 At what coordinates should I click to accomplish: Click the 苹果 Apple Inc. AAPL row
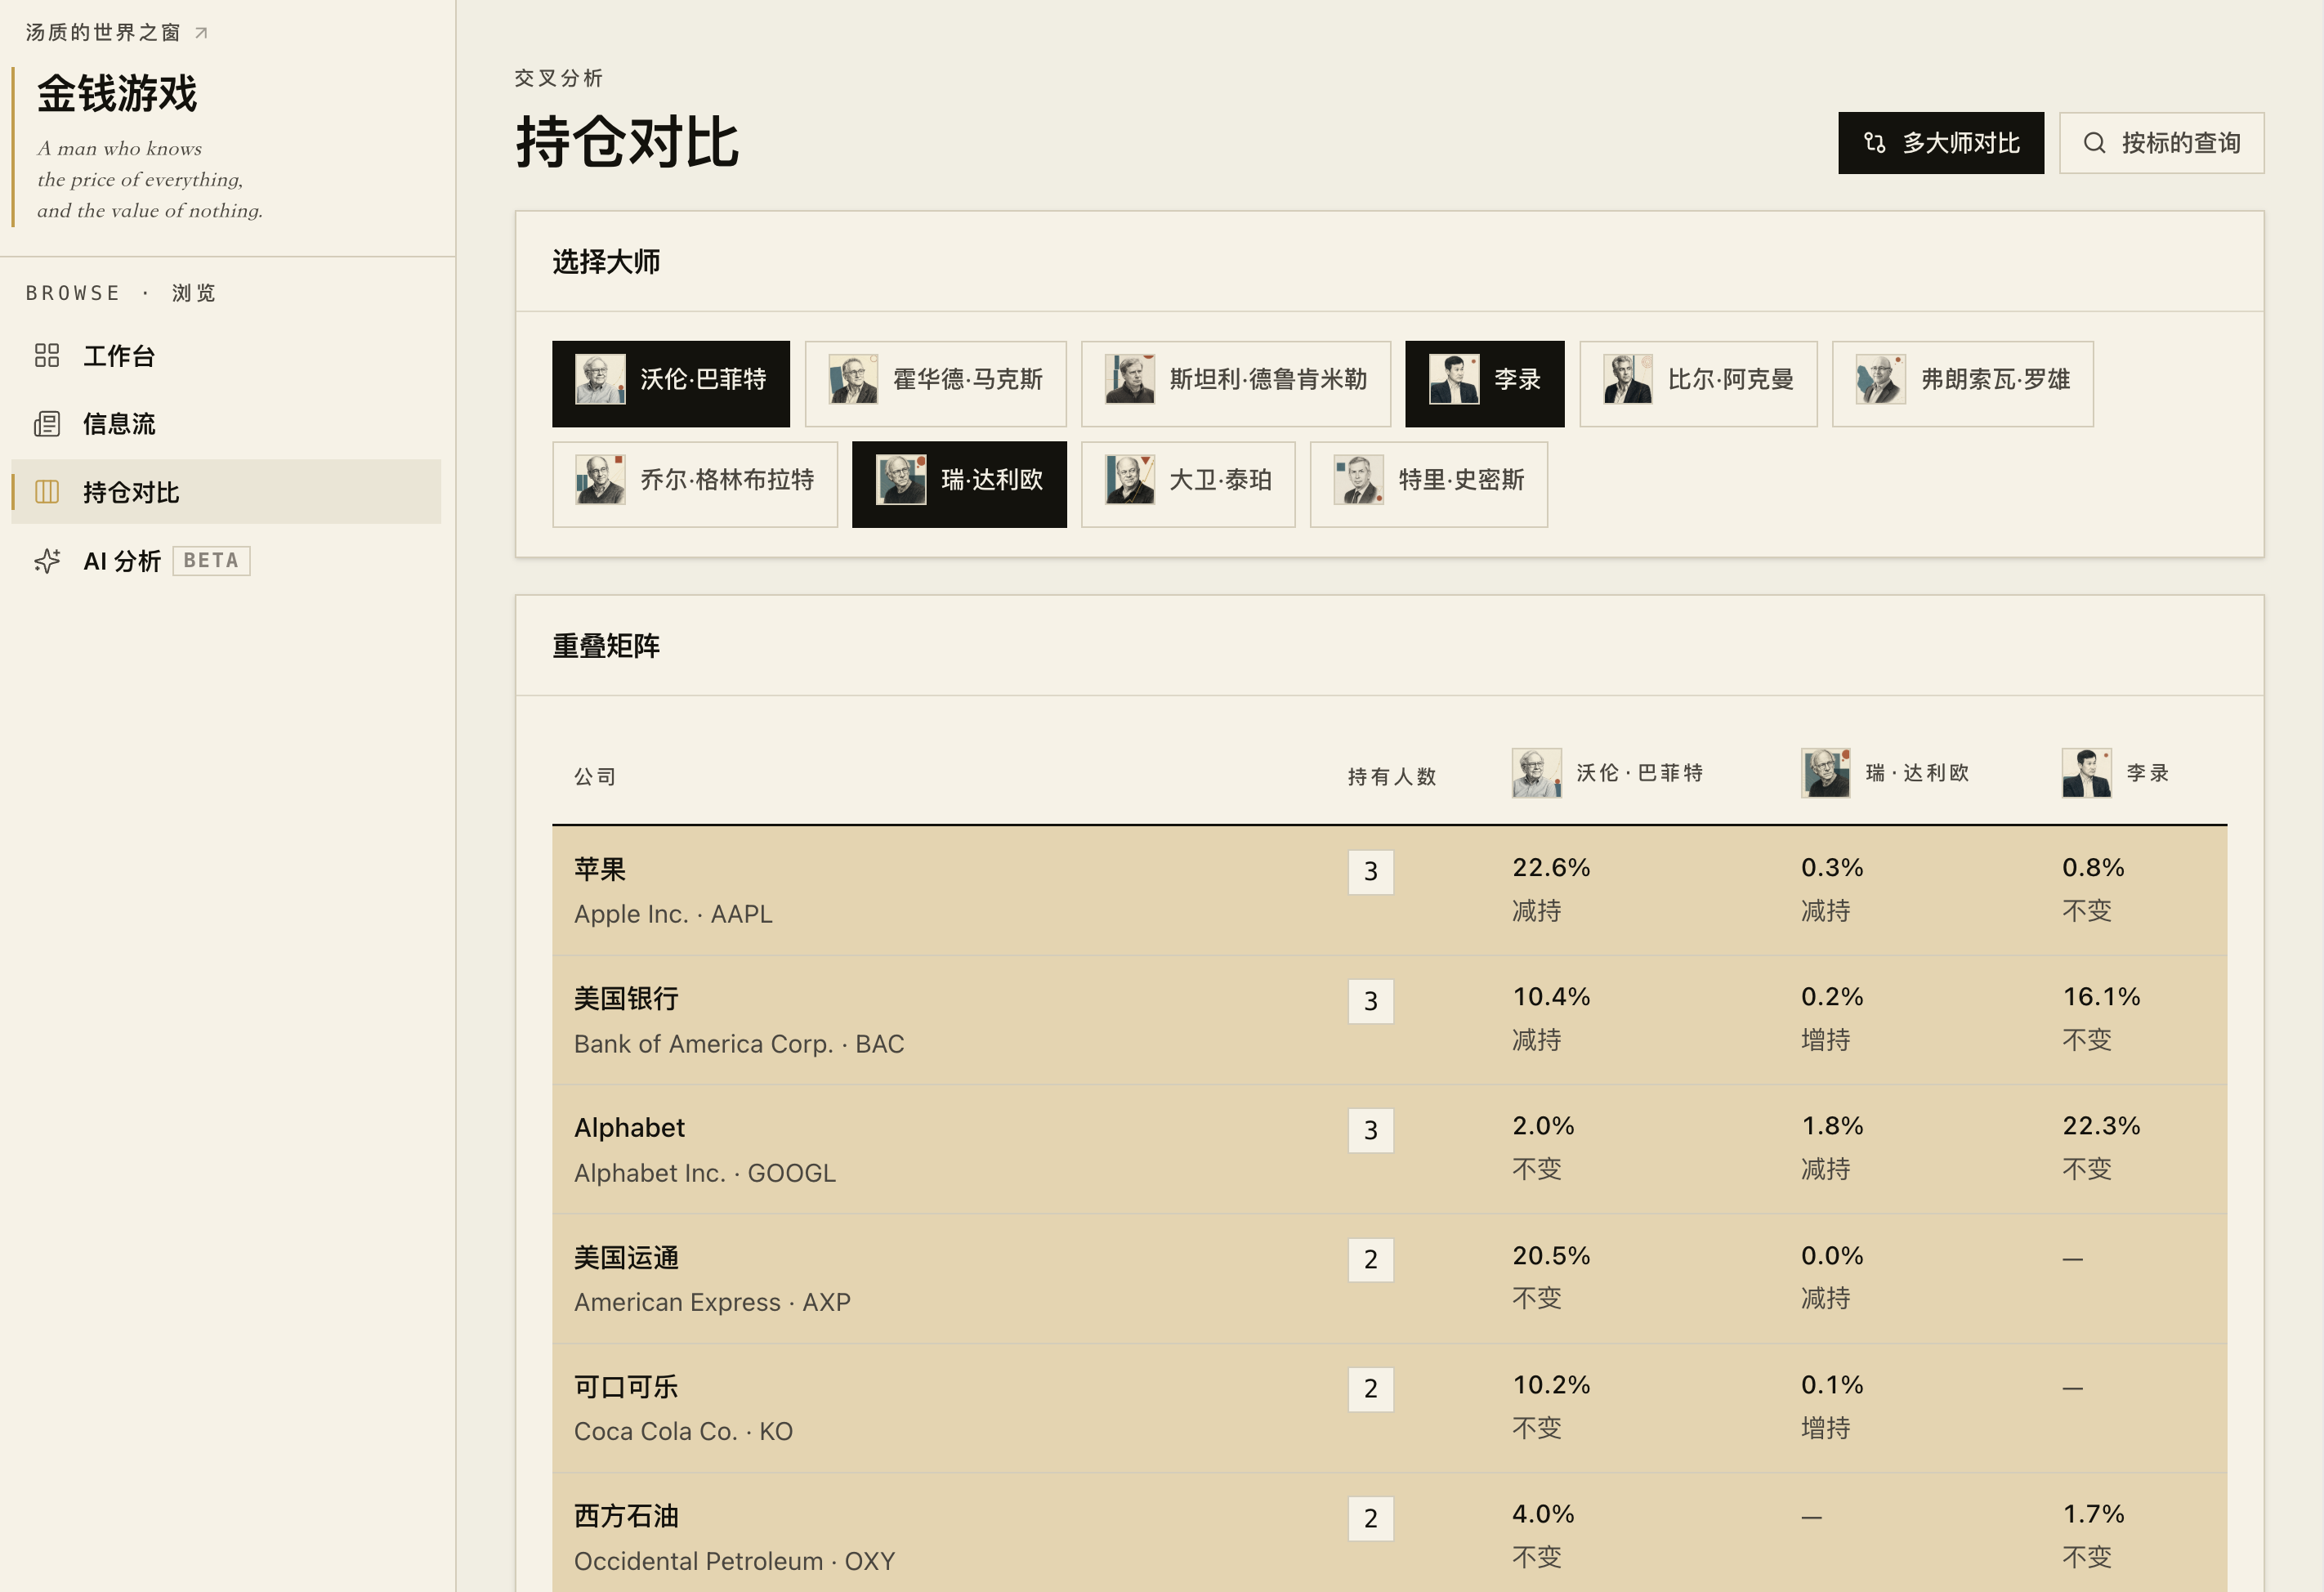[x=1389, y=890]
